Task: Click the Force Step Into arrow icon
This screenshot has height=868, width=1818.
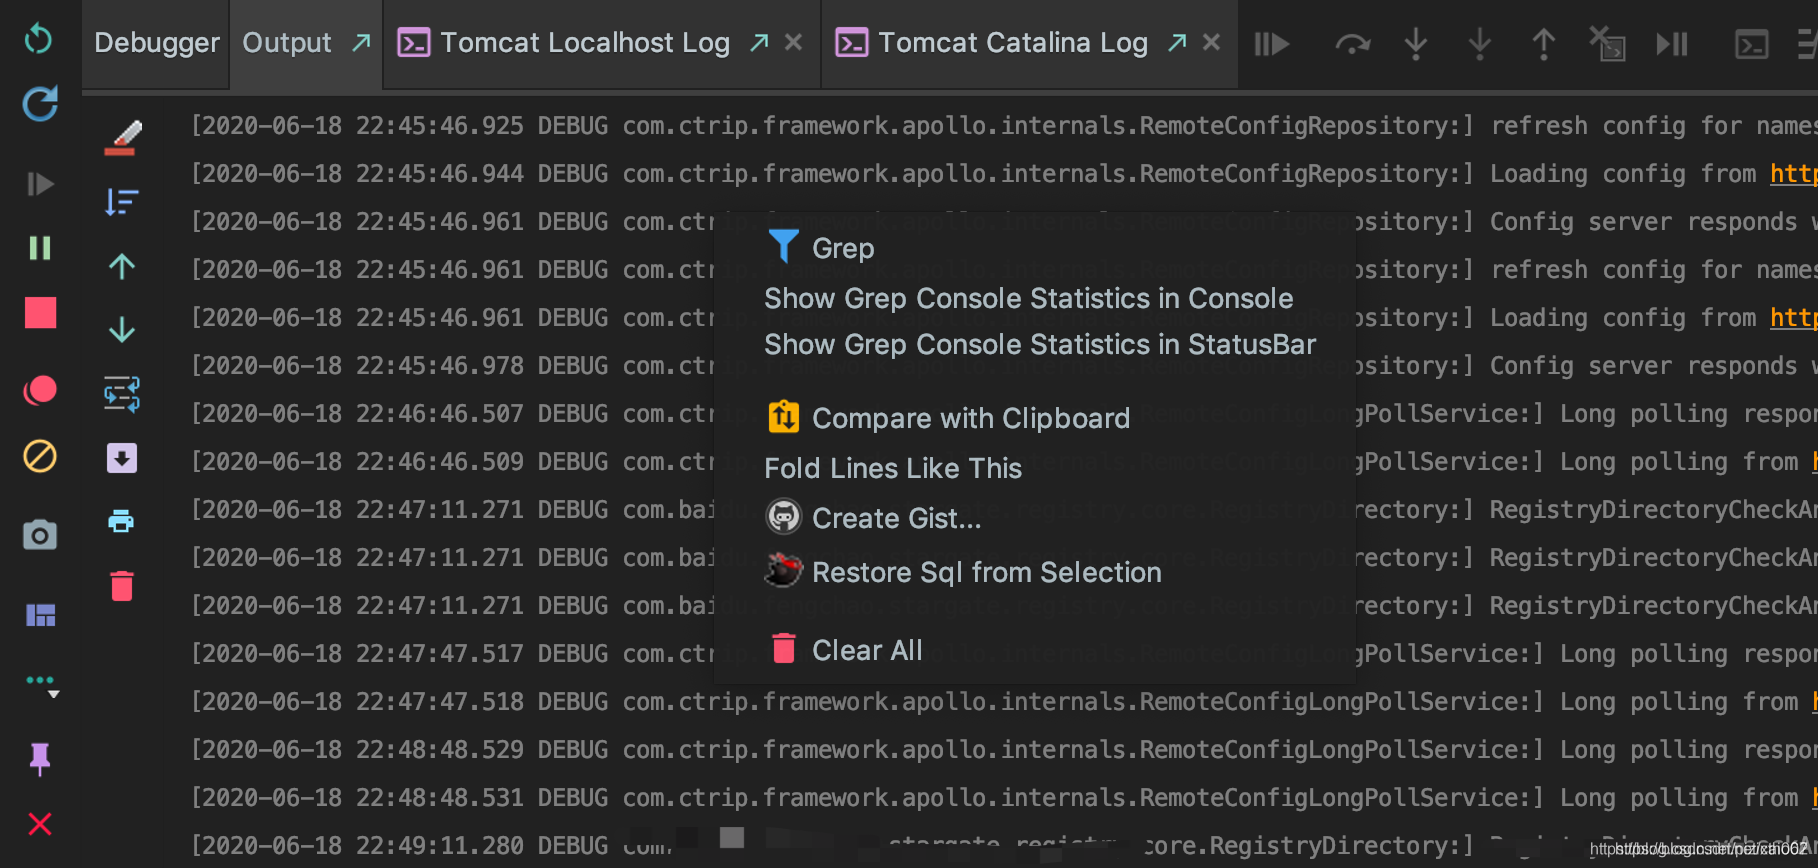Action: click(1480, 44)
